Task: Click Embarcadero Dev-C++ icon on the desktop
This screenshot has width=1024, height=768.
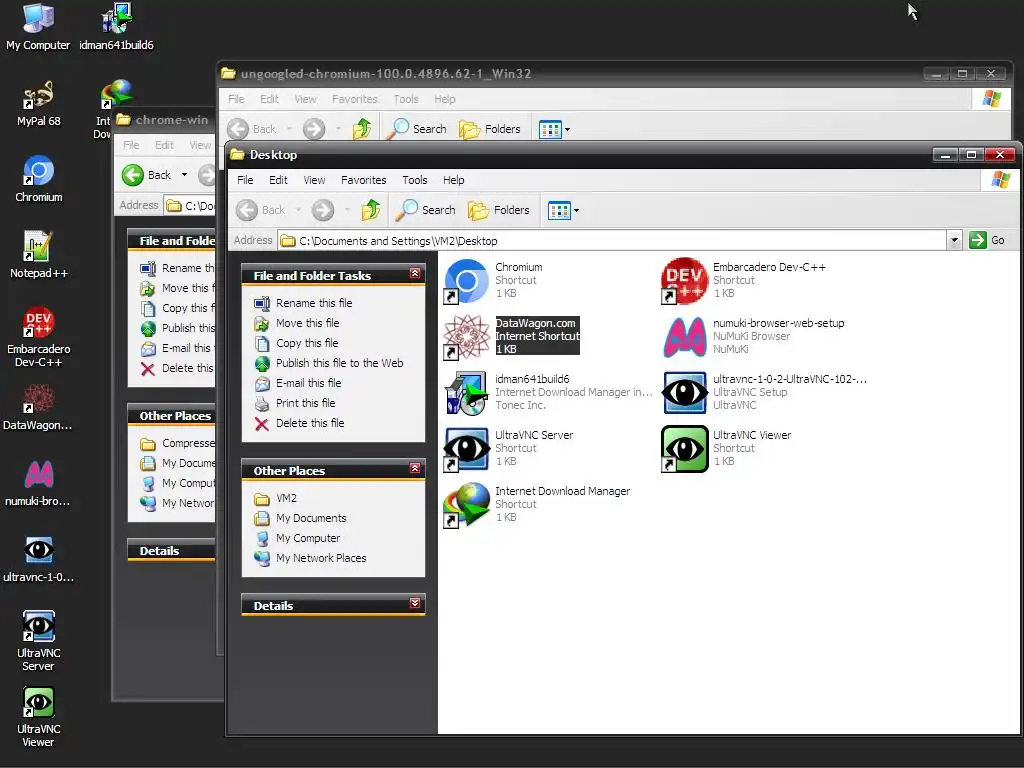Action: [39, 336]
